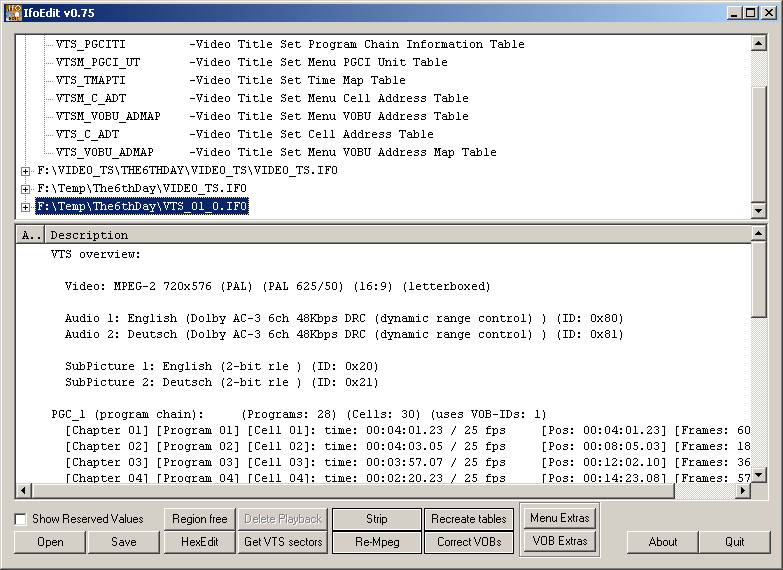
Task: Expand the F:\VIDEO_TS\THE6THDAY\VIDEO_TS\VIDEO_TS.IFO node
Action: pos(25,171)
